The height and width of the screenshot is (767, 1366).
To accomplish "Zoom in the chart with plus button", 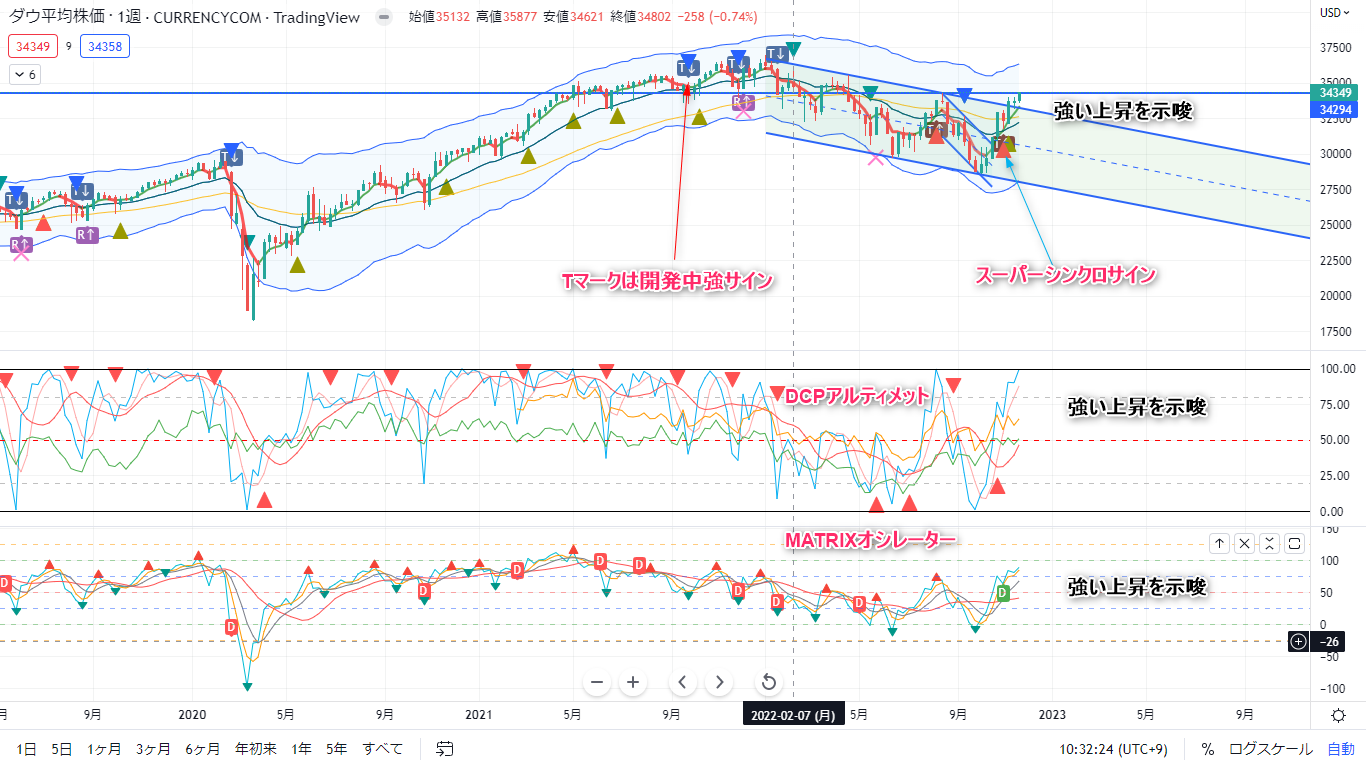I will click(632, 683).
